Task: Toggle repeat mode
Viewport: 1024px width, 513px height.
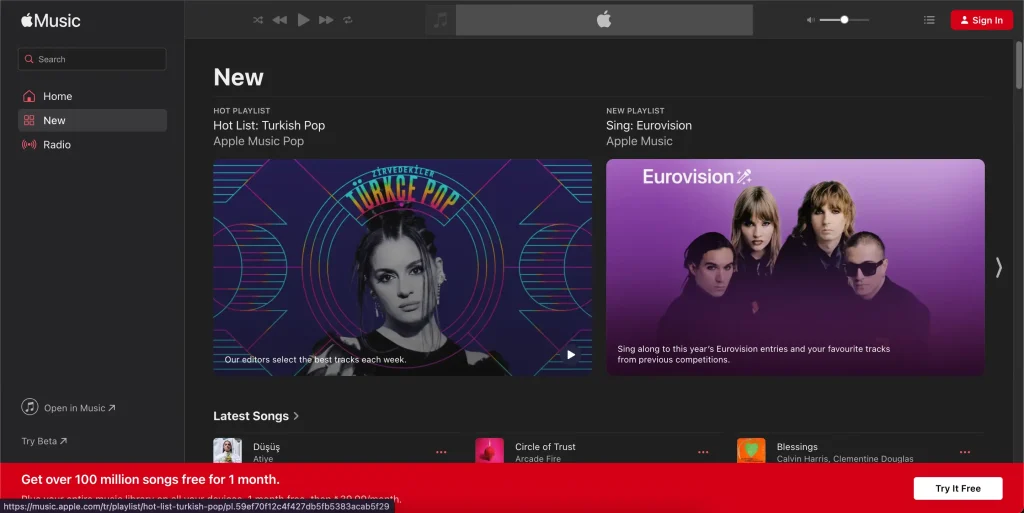Action: point(348,20)
